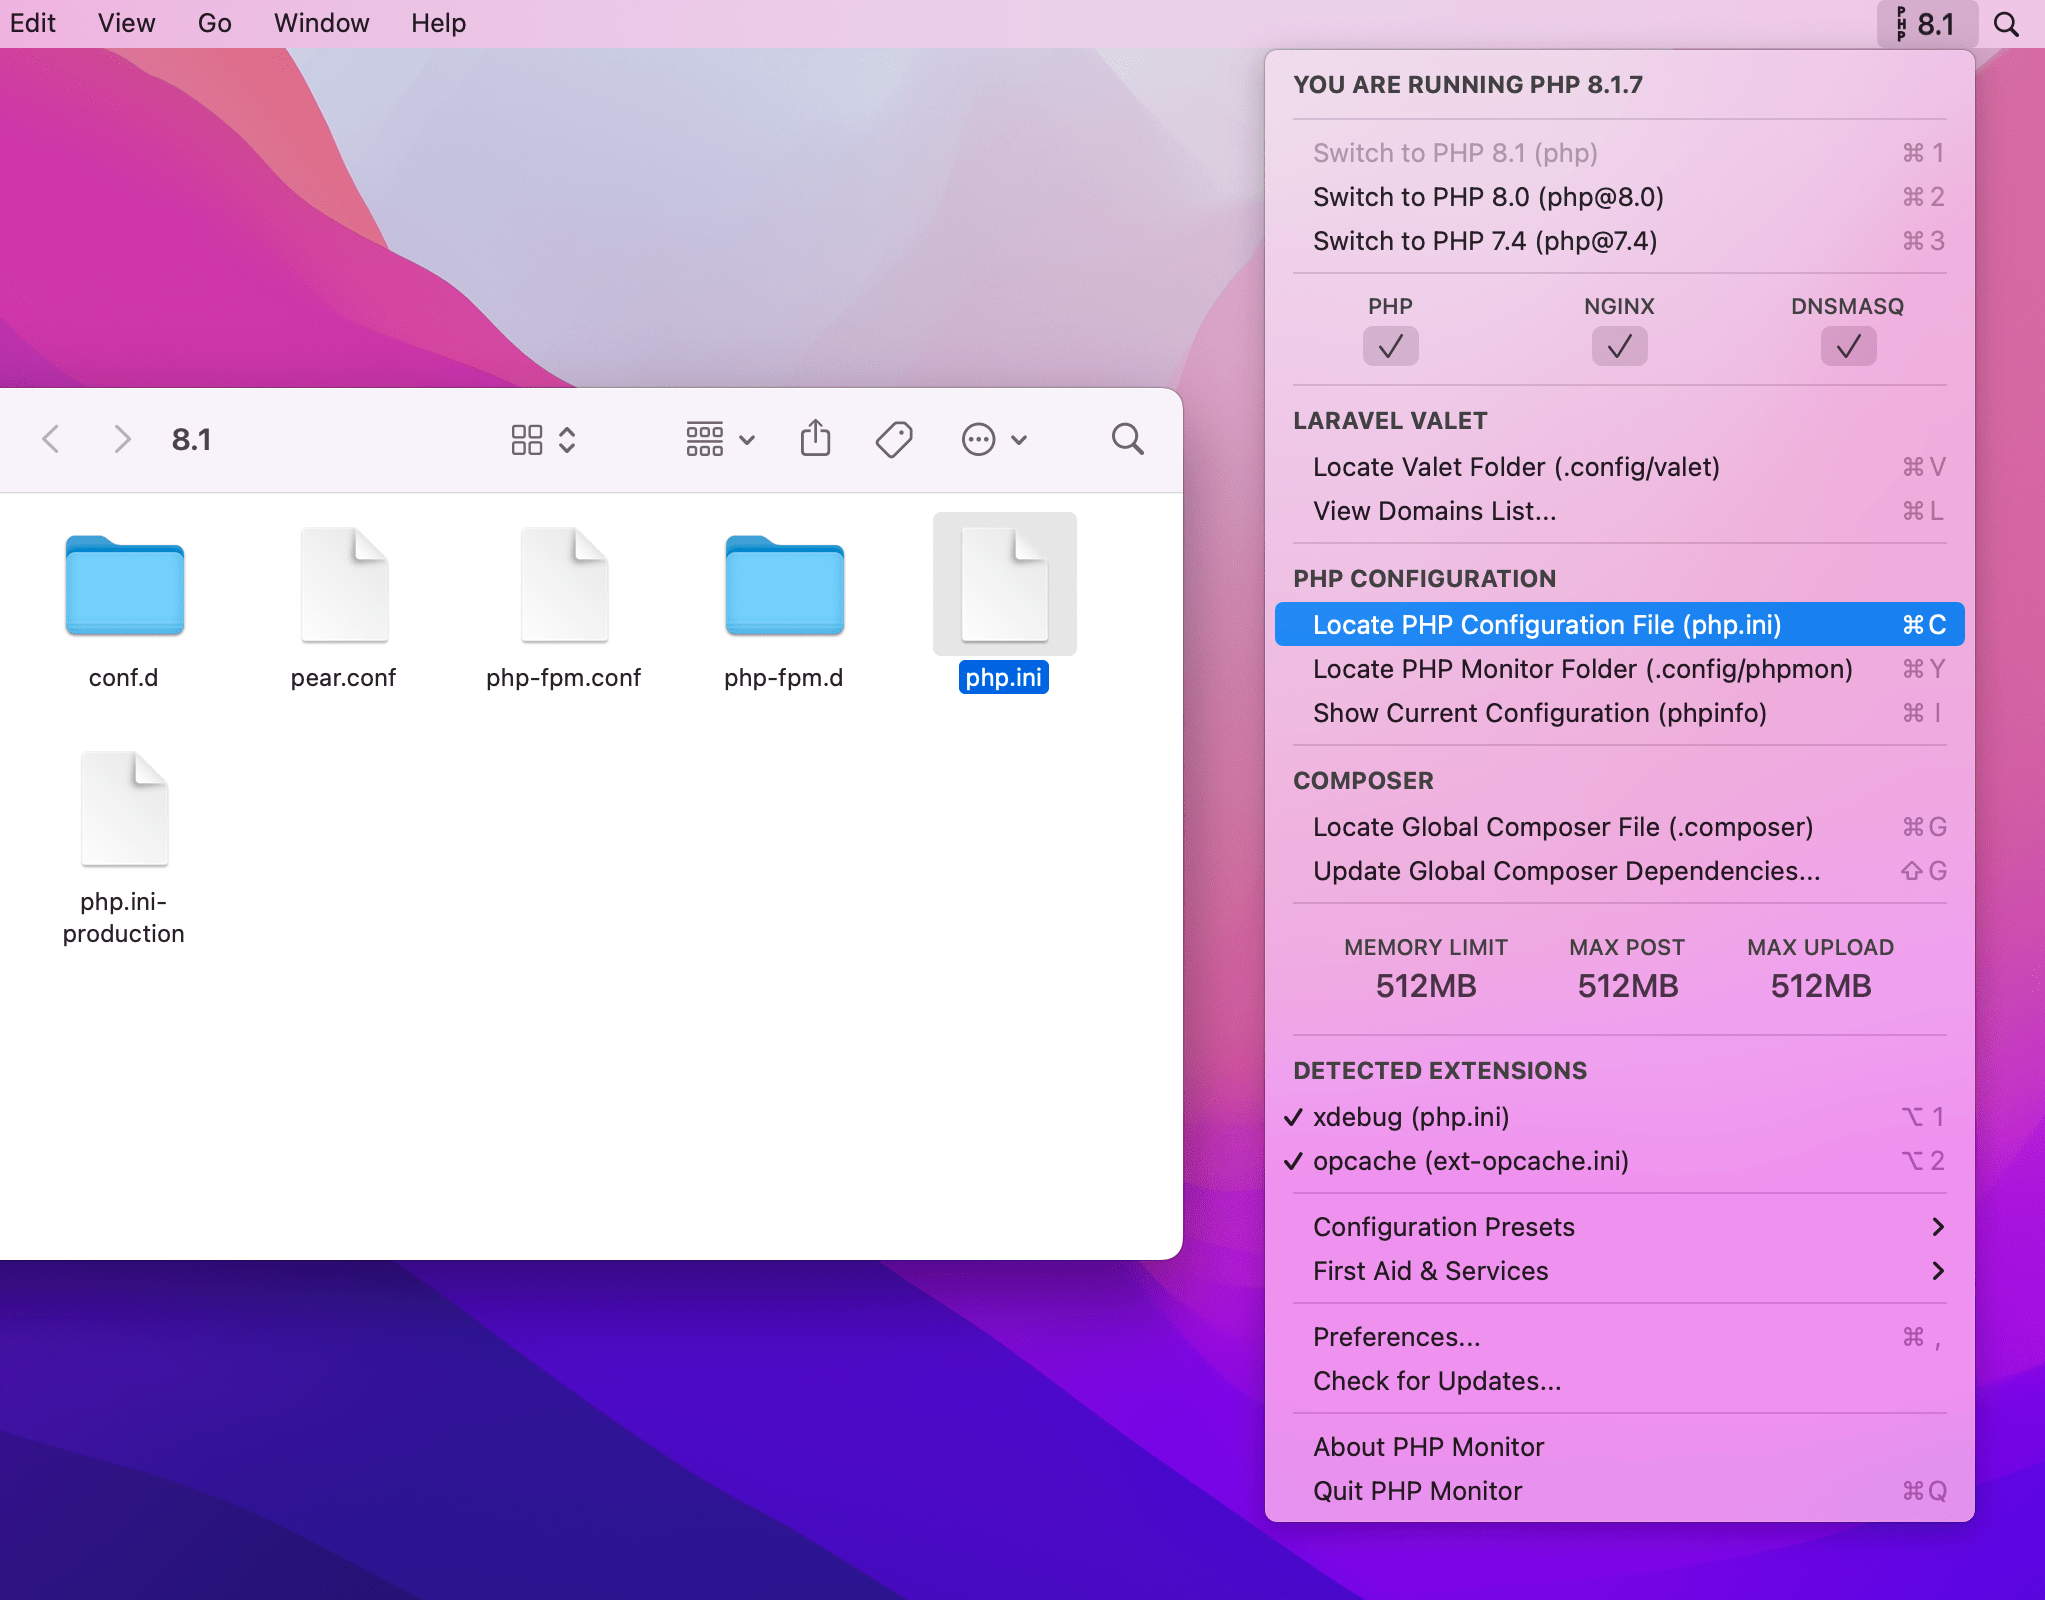Click the Finder tag icon

pos(893,439)
